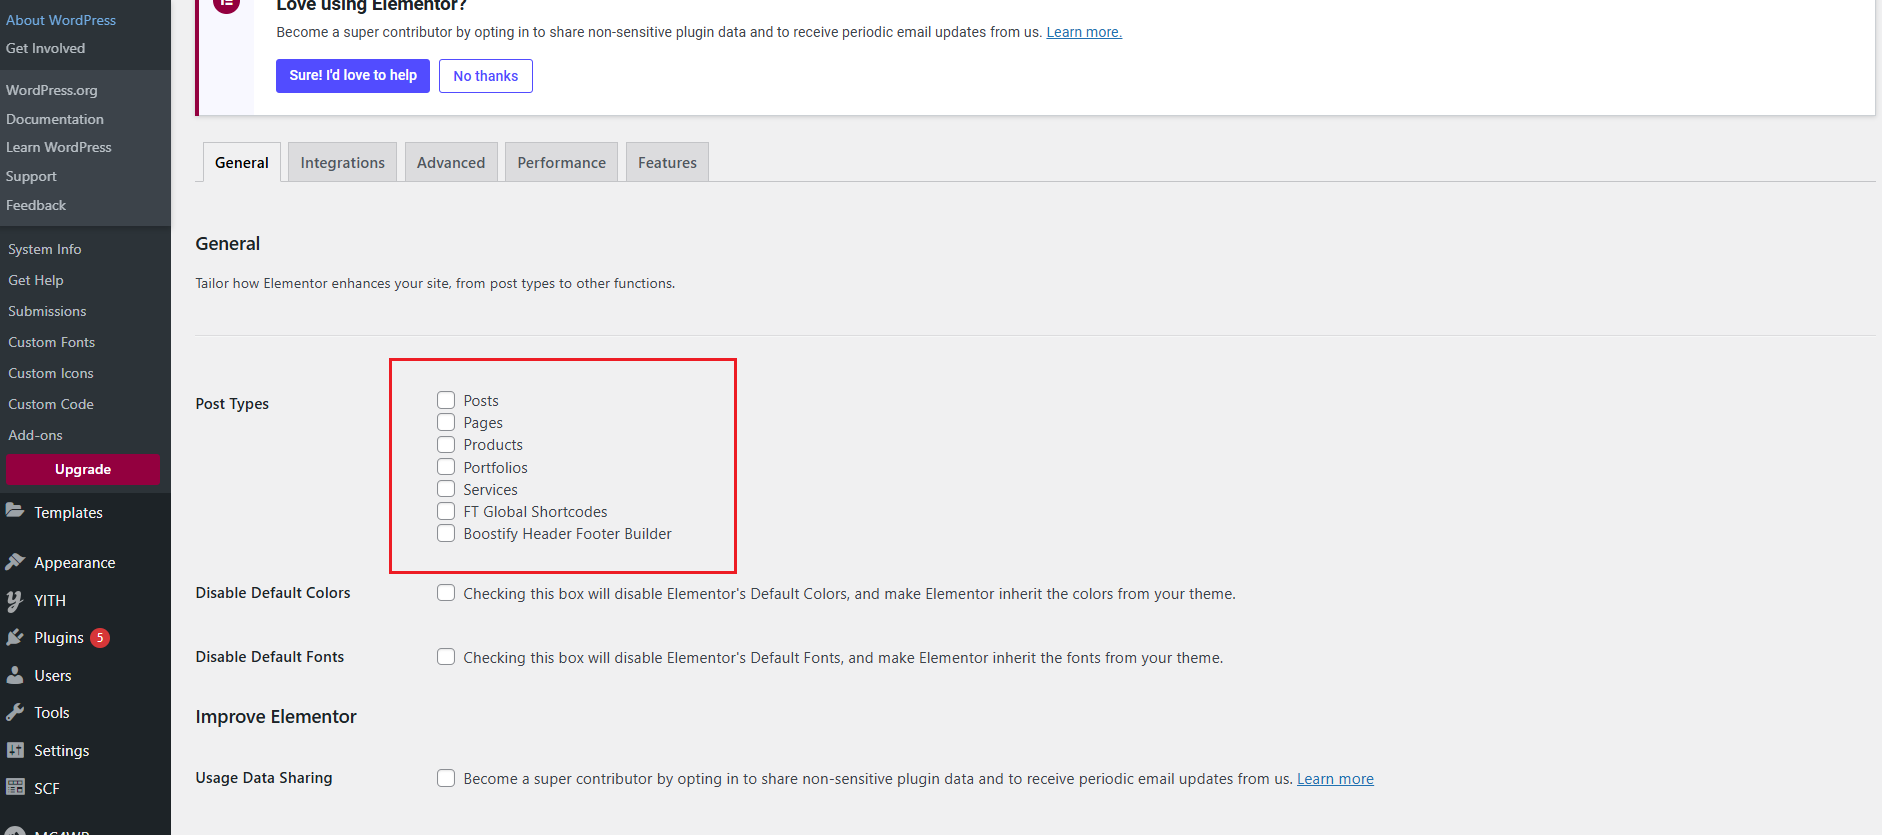This screenshot has height=835, width=1882.
Task: Open Support menu item
Action: (x=31, y=176)
